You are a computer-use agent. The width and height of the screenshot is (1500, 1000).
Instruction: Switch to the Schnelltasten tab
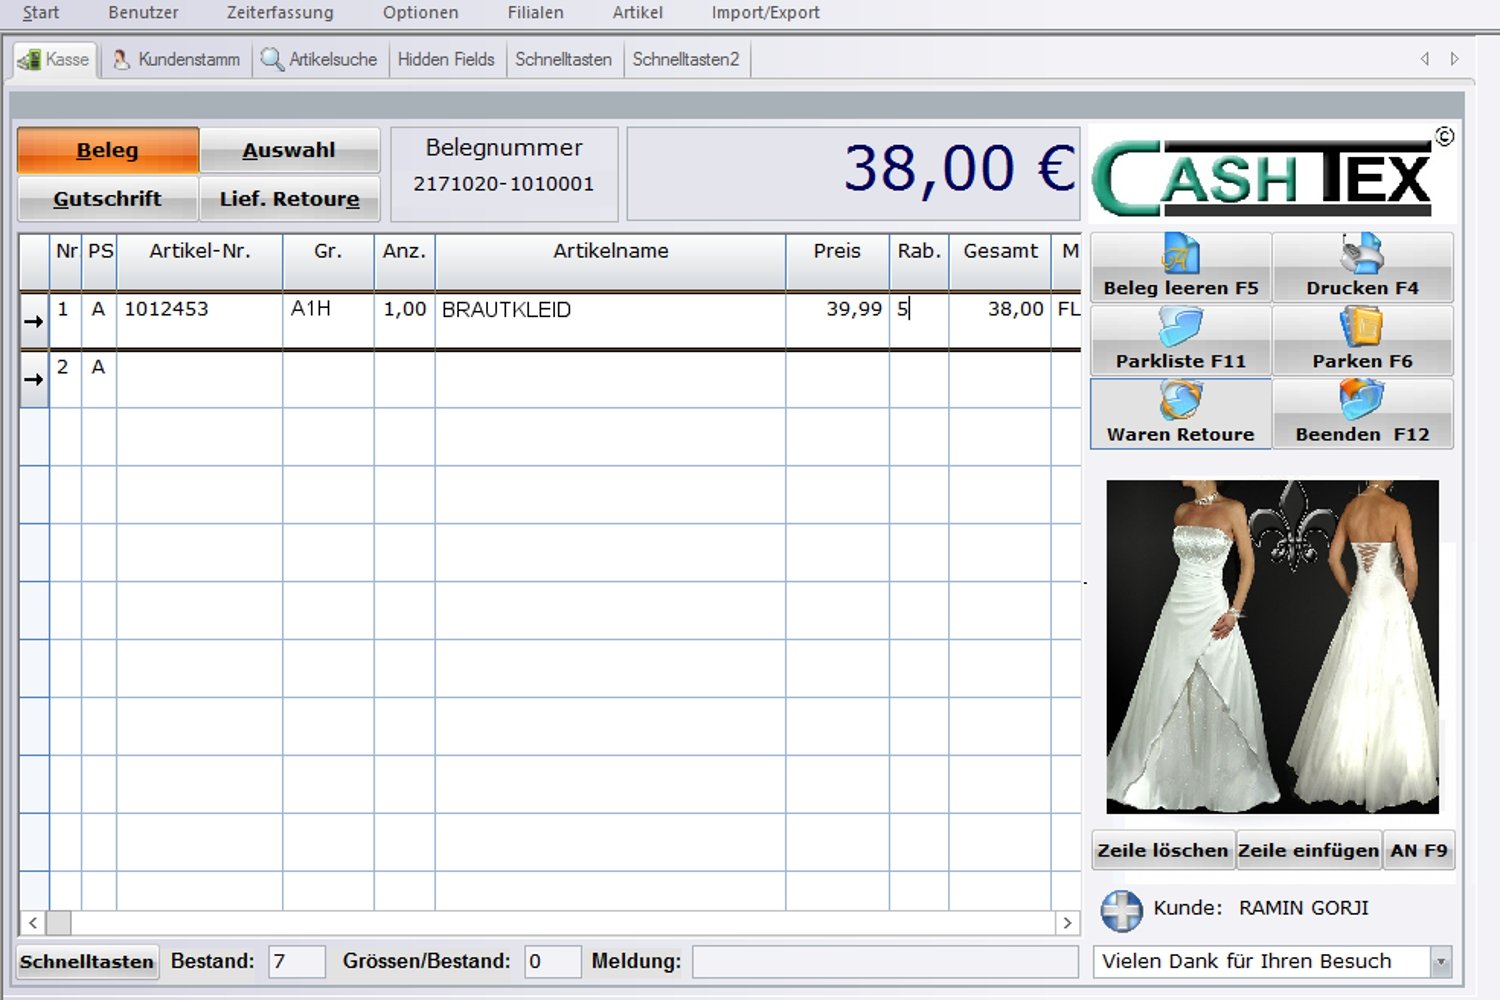564,60
